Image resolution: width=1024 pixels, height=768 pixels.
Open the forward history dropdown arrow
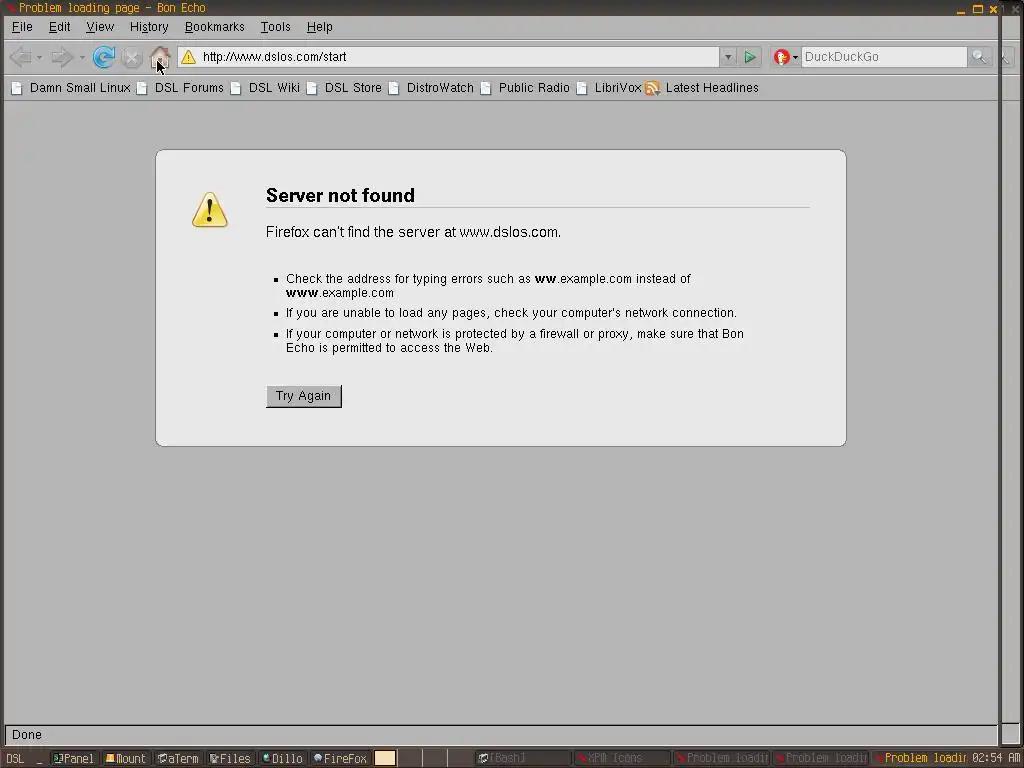pos(82,57)
